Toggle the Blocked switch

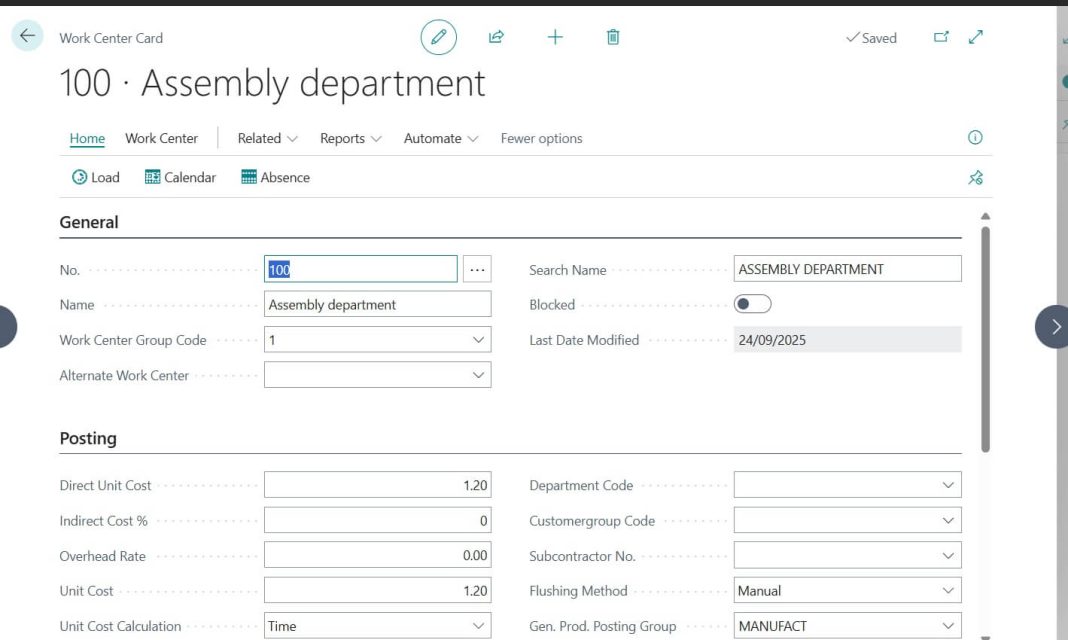(x=752, y=304)
